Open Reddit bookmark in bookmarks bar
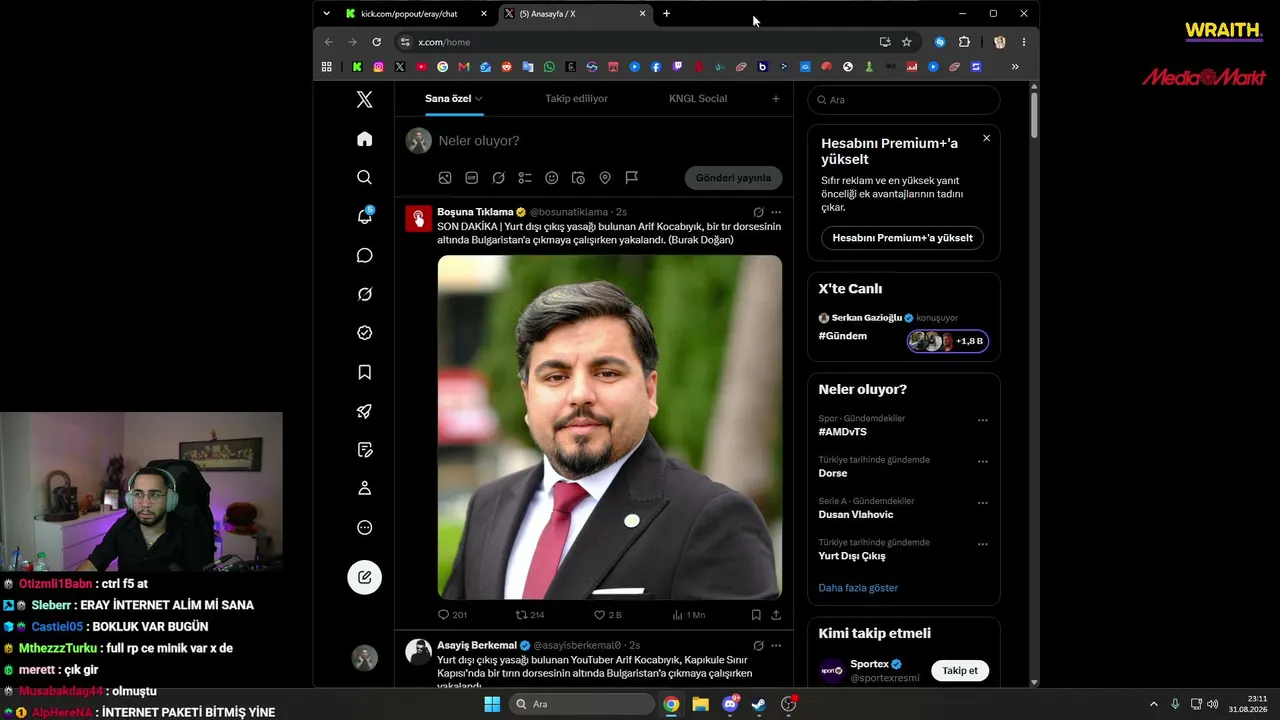 click(506, 67)
